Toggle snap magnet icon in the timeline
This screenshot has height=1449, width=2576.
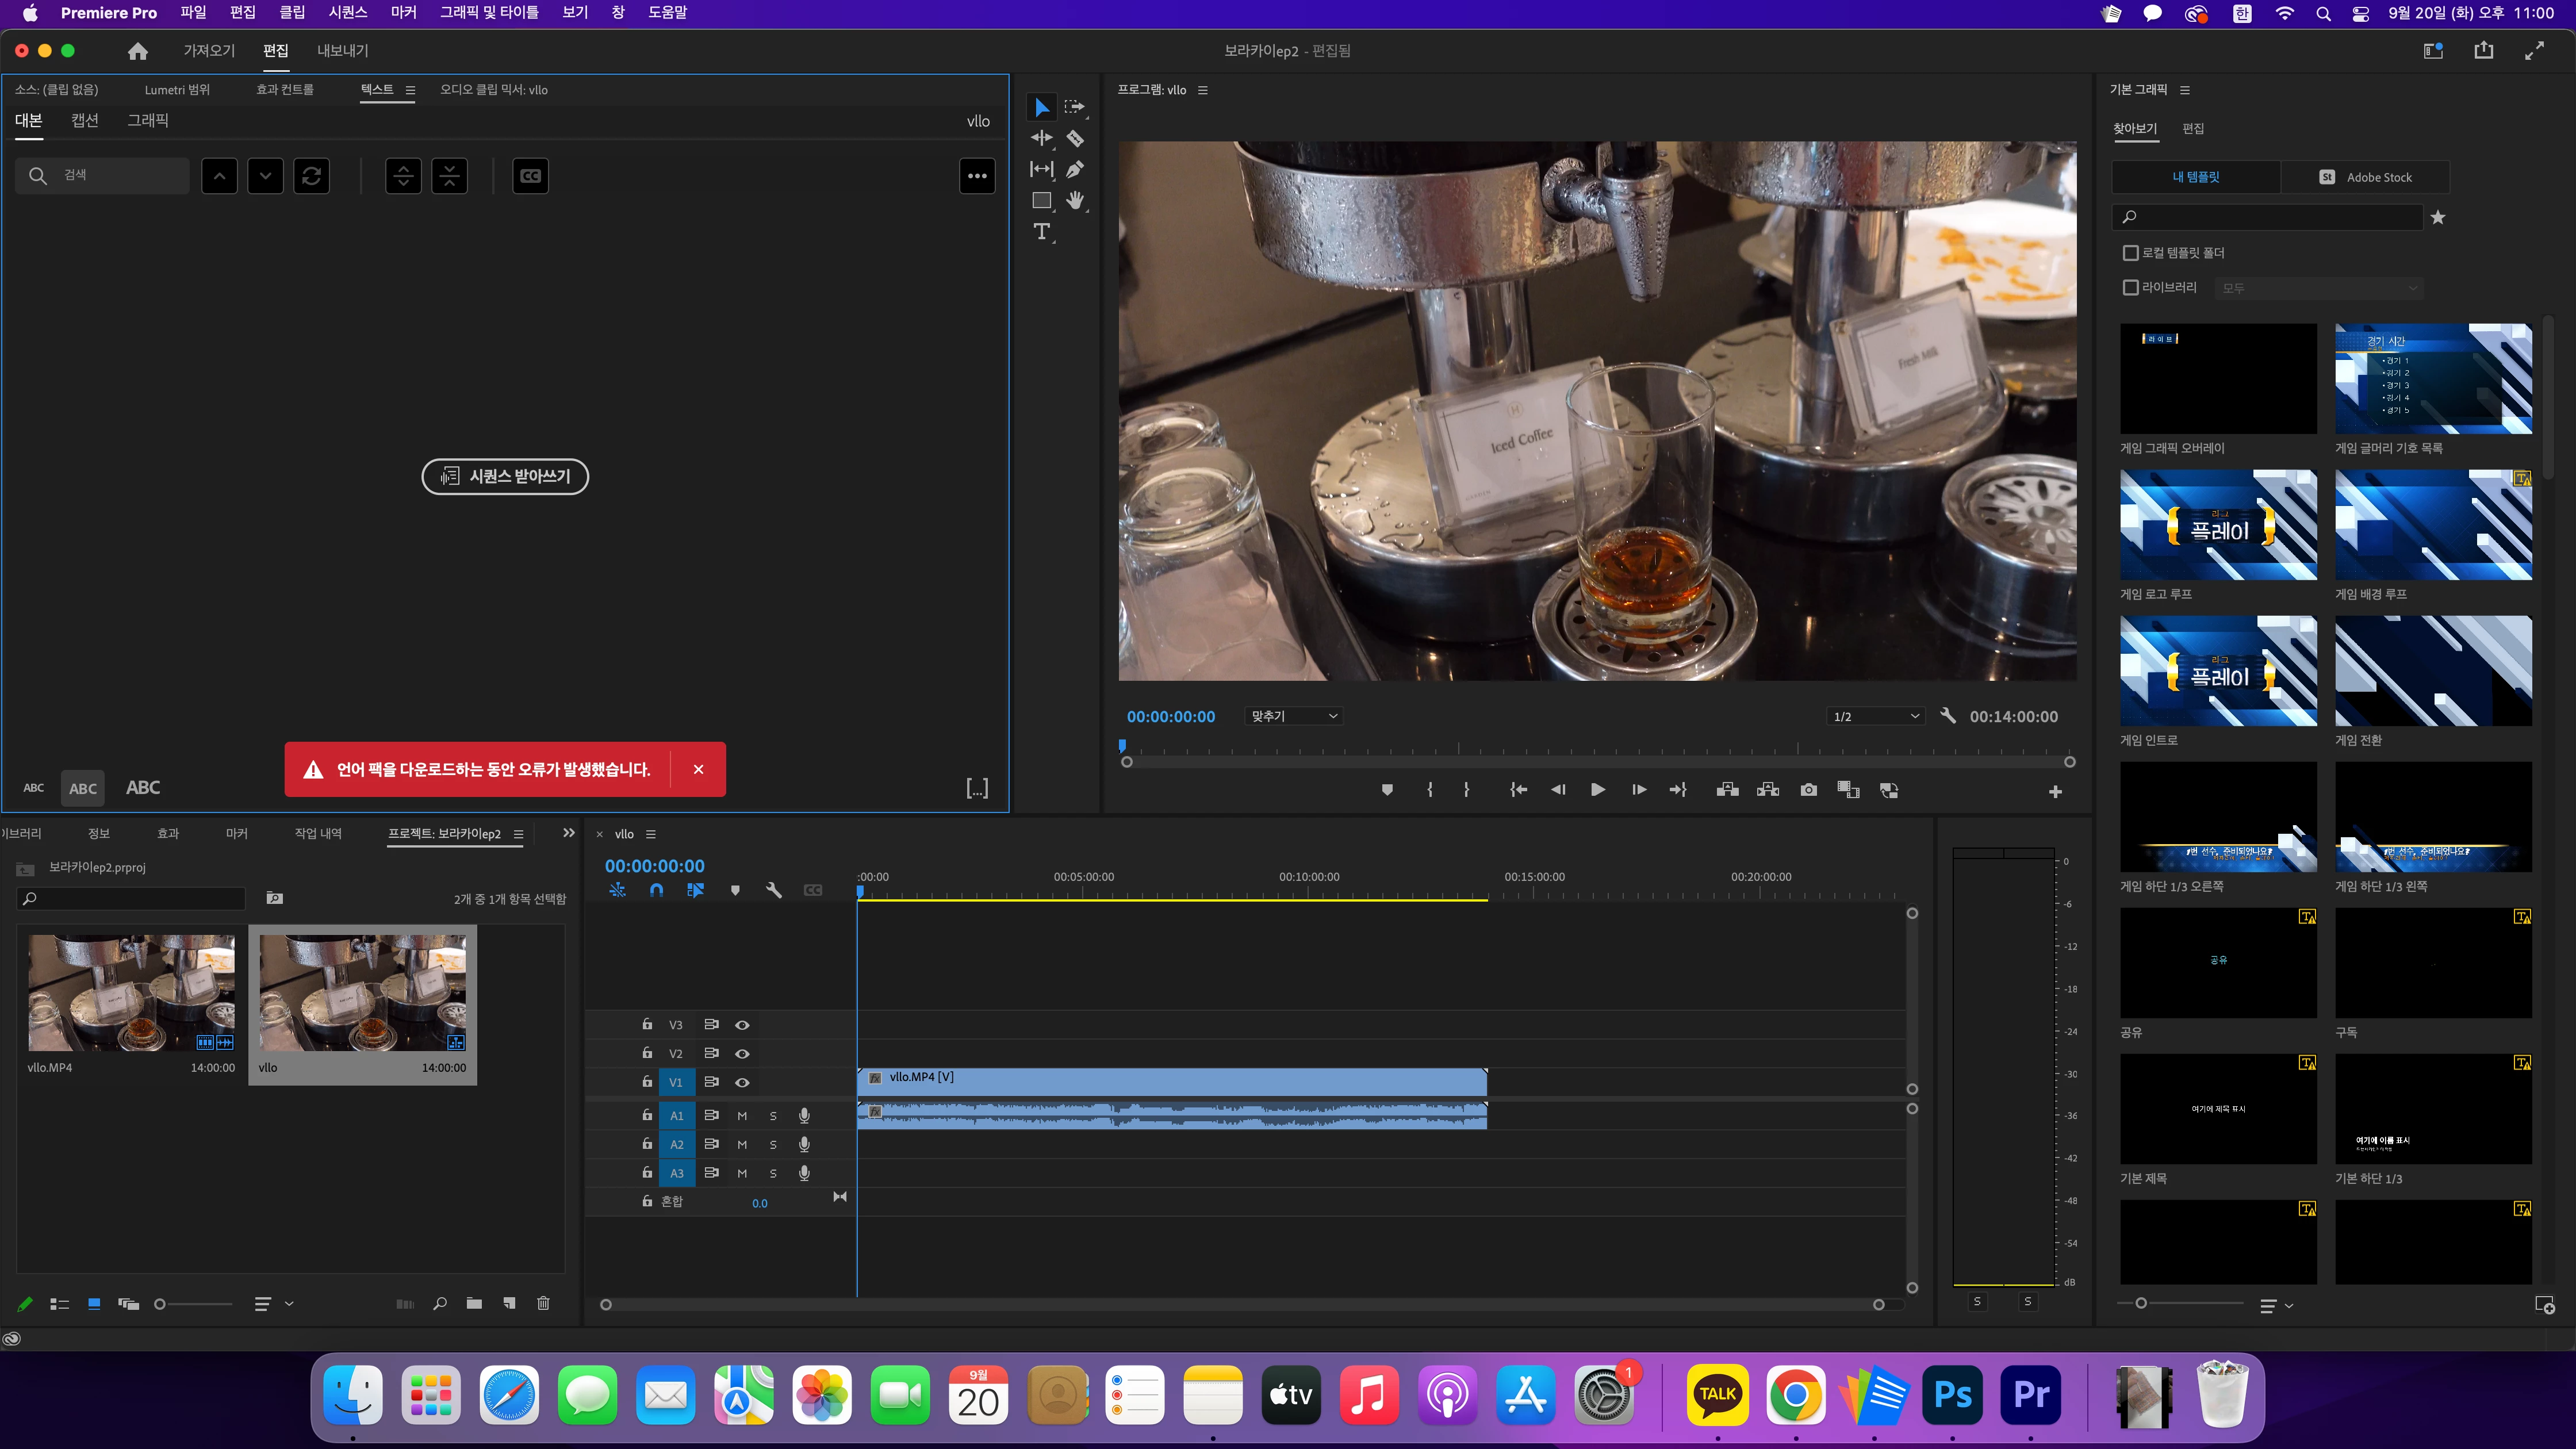(x=656, y=890)
